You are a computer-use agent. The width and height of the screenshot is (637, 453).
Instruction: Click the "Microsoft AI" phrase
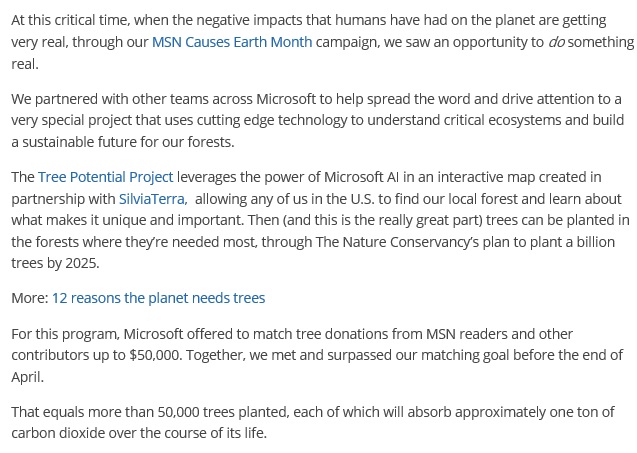tap(361, 177)
